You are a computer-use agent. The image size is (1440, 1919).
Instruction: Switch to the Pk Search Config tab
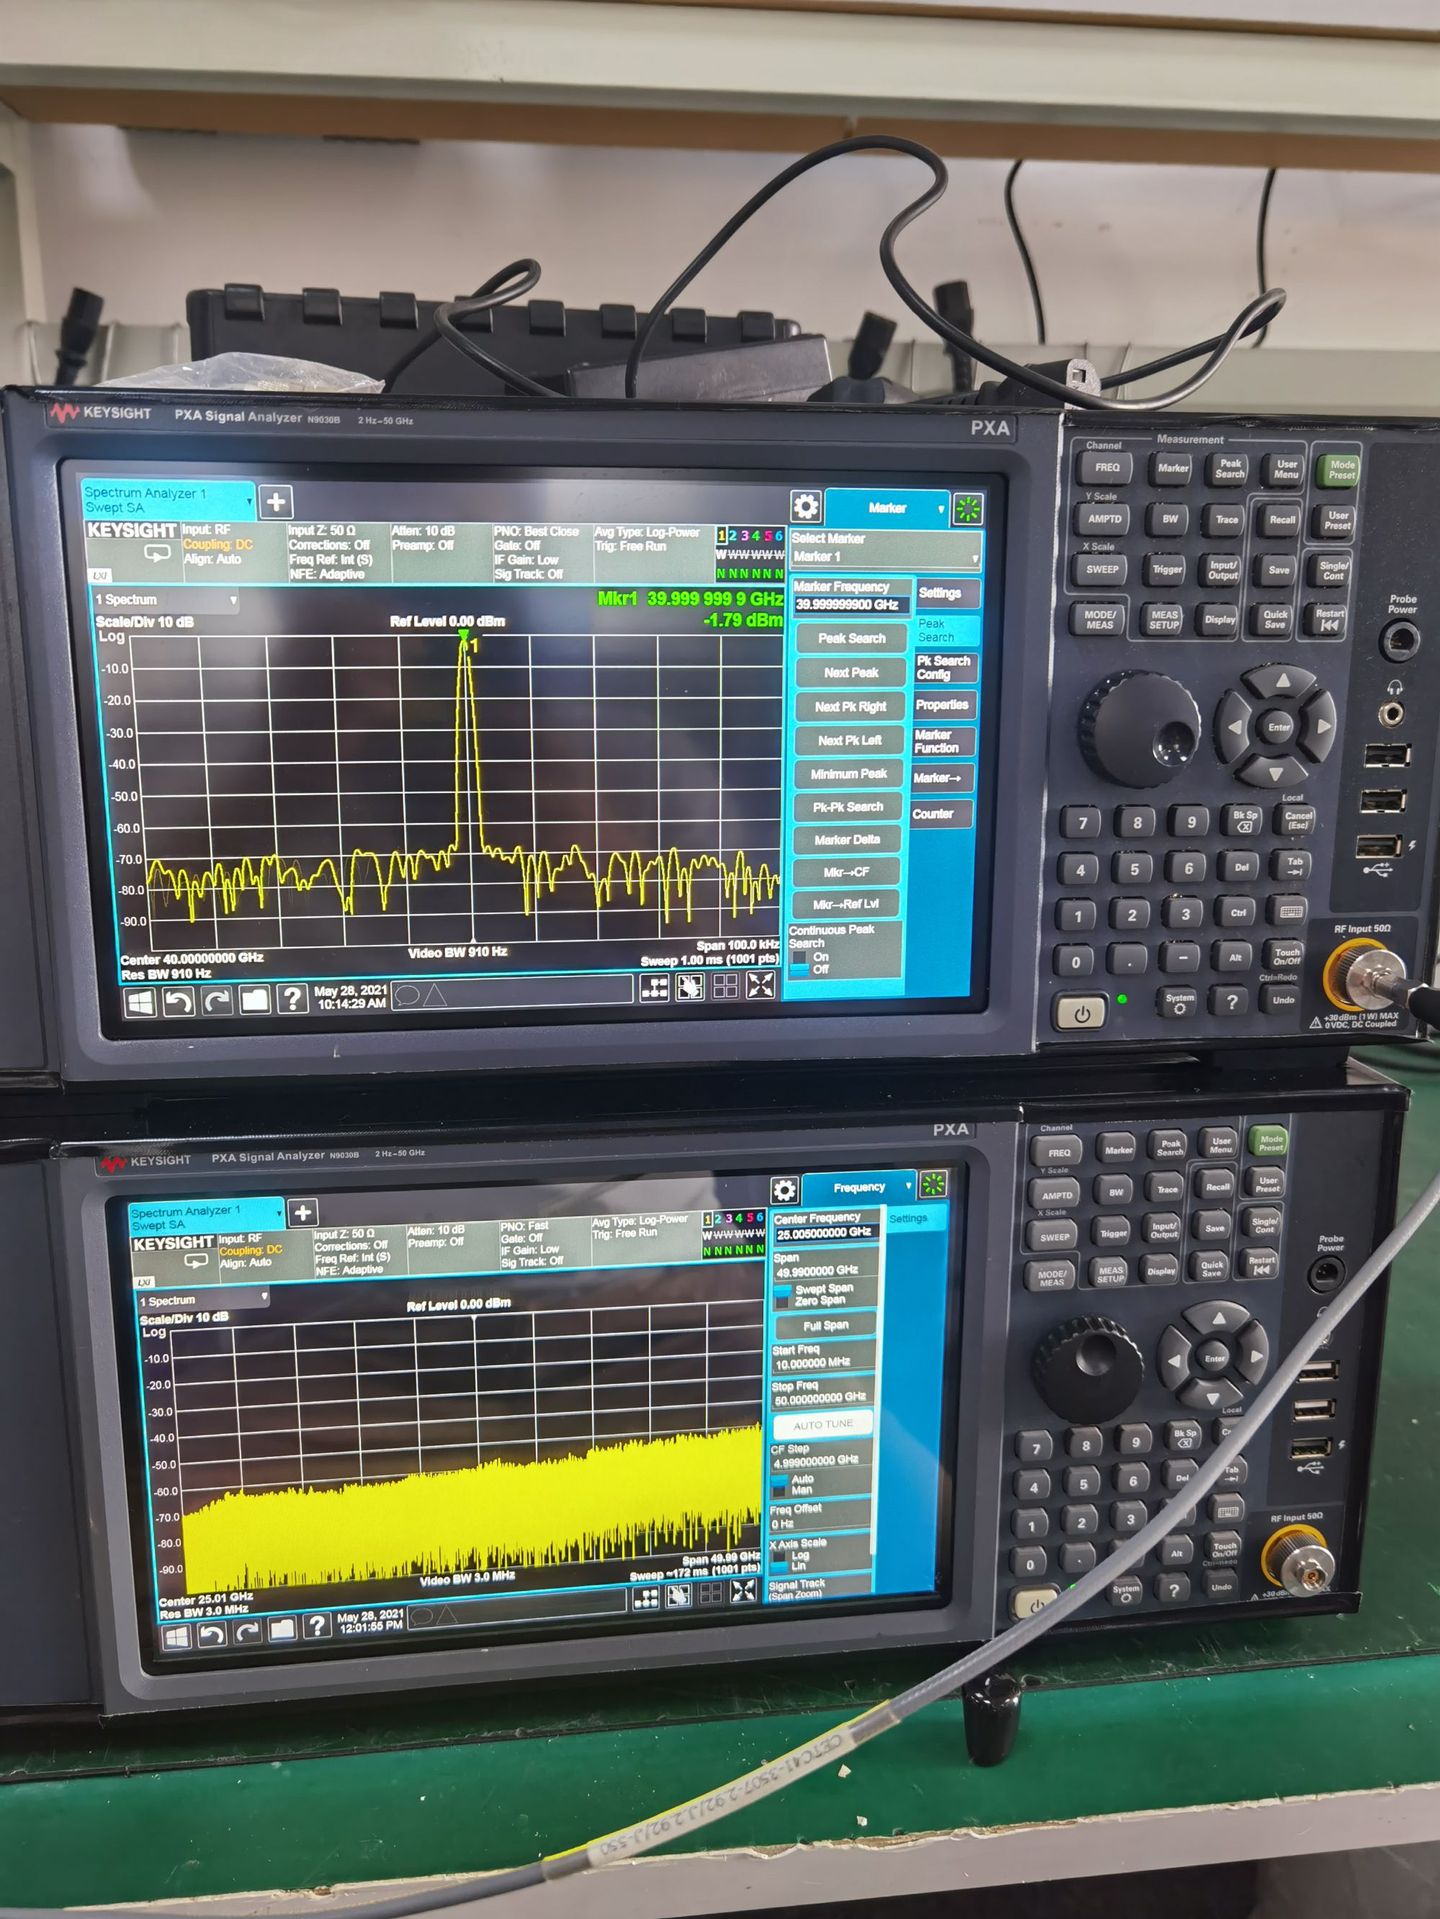944,667
